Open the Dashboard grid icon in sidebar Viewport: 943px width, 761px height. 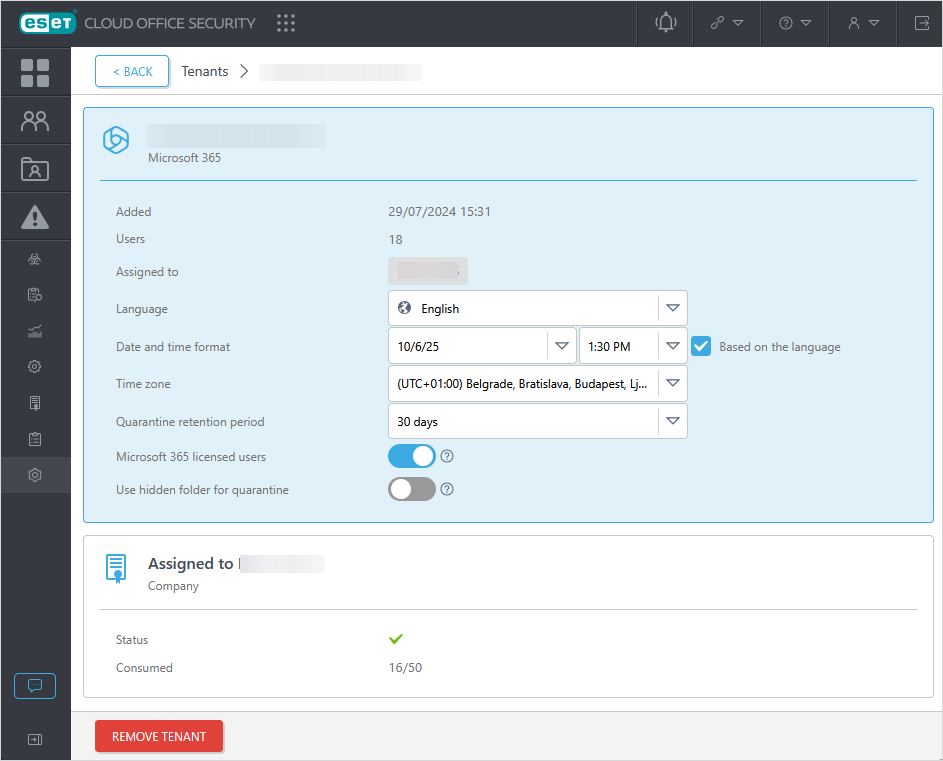[x=35, y=73]
